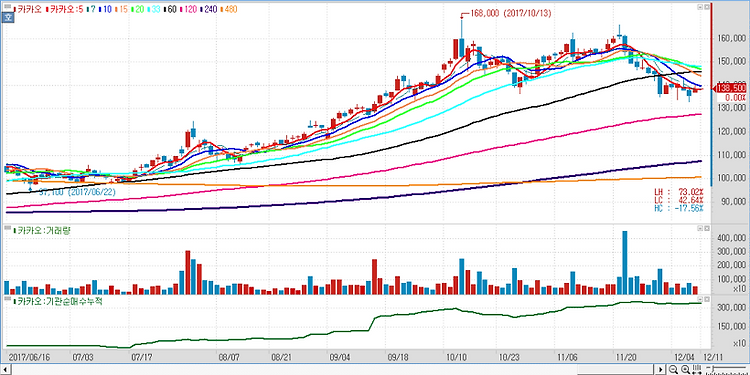Minimize the 기관순매수누적 panel

[699, 300]
